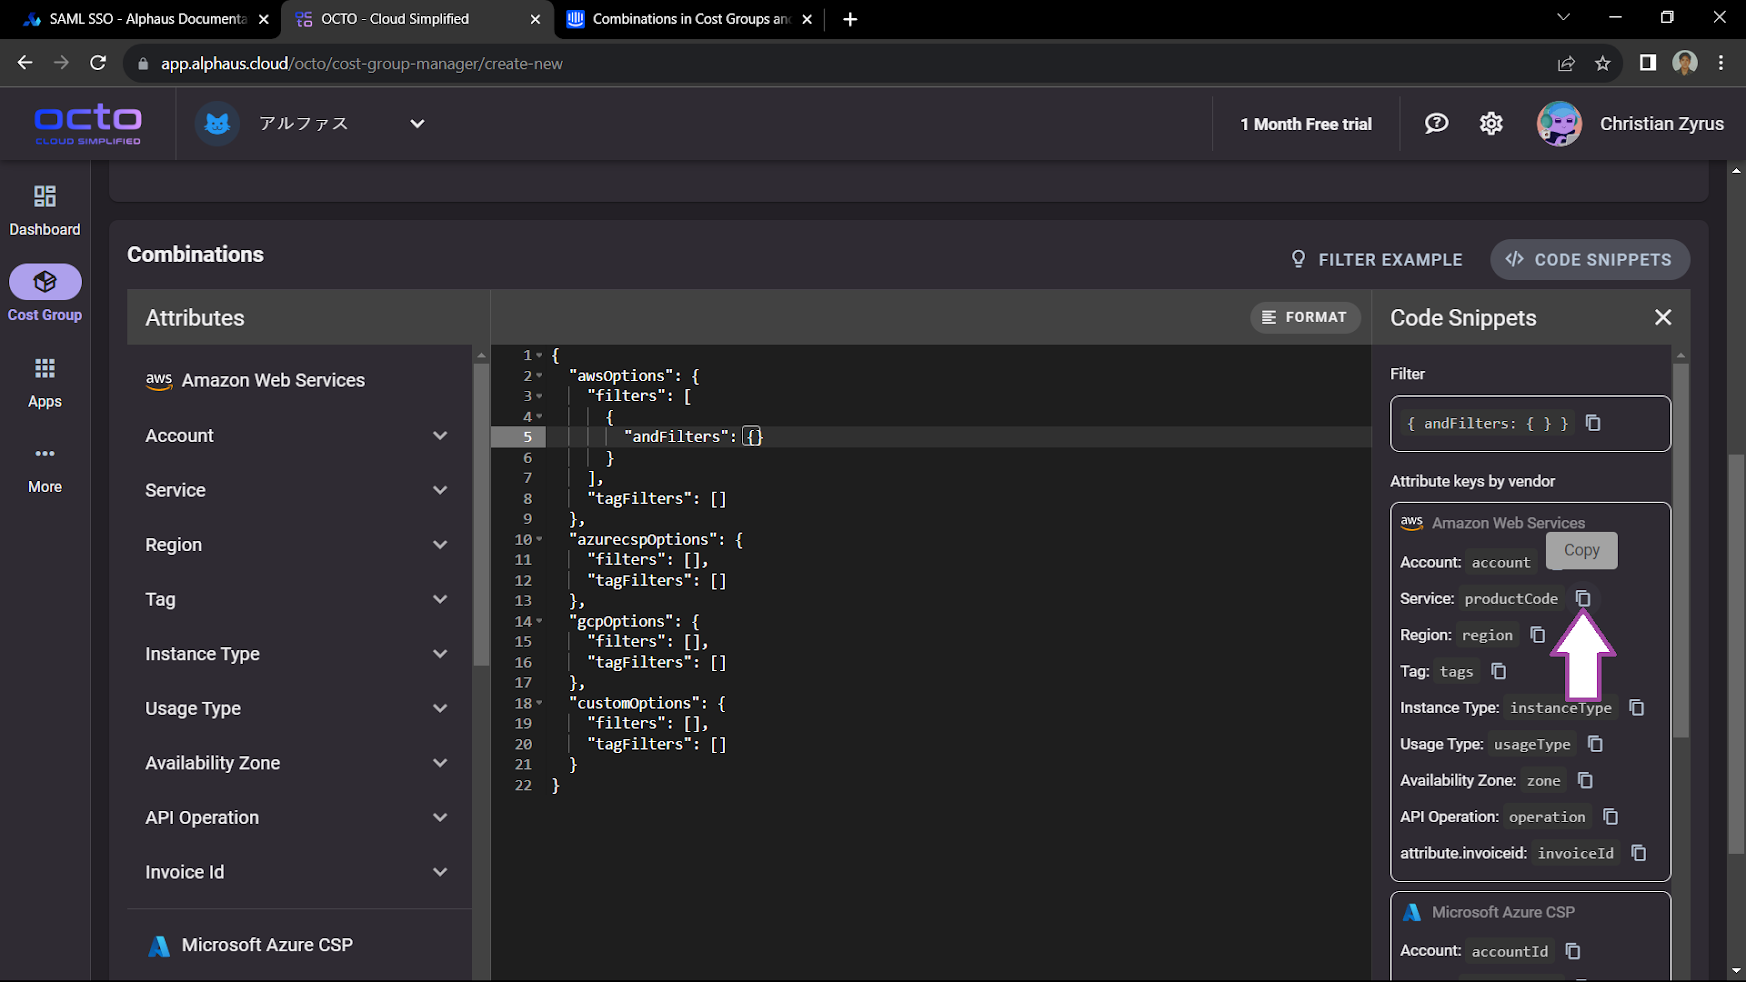Copy the andFilters filter snippet
1746x982 pixels.
click(1593, 423)
